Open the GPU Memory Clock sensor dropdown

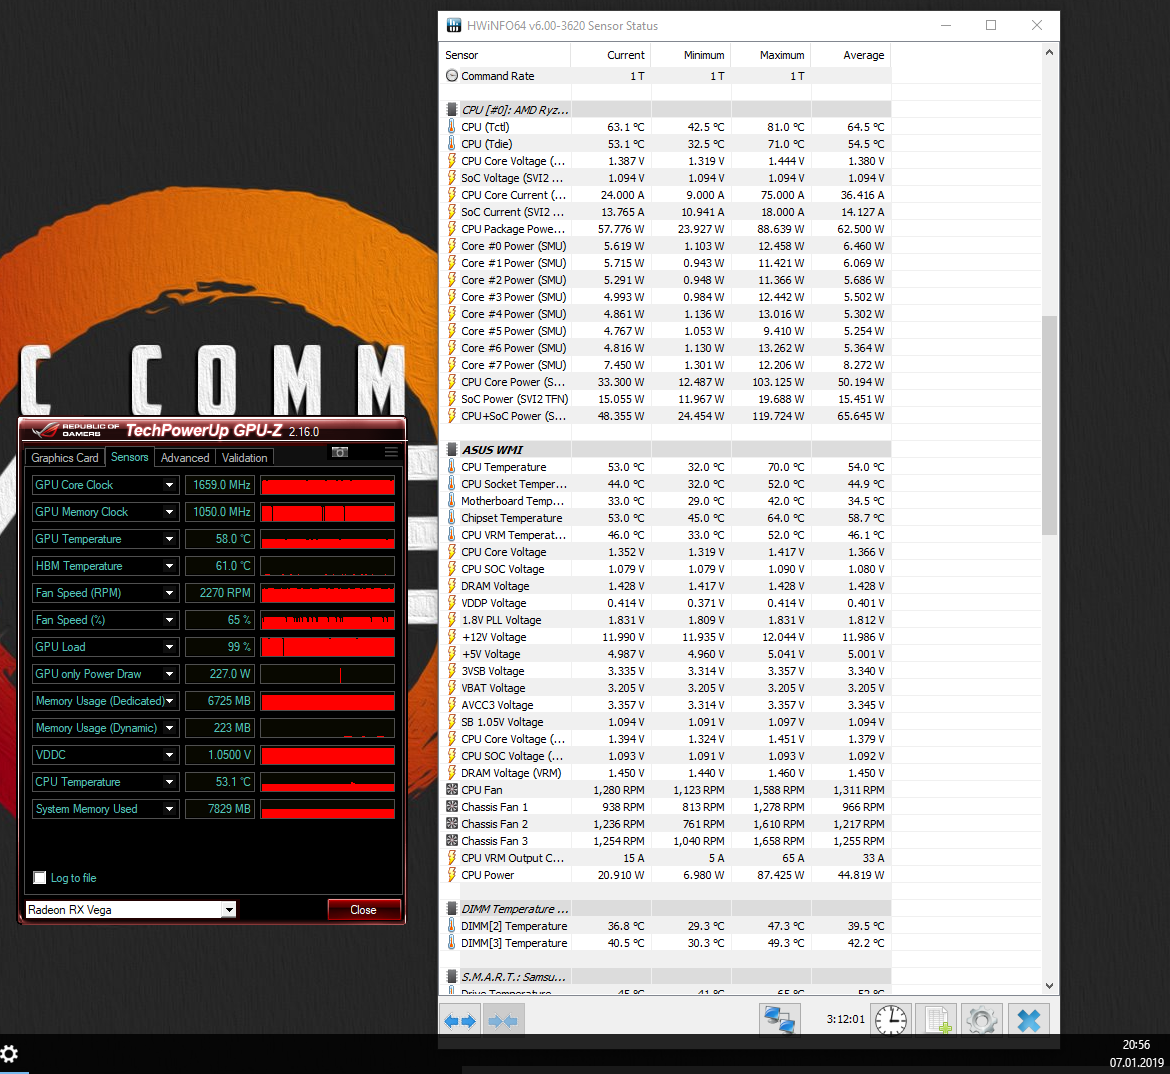[169, 512]
